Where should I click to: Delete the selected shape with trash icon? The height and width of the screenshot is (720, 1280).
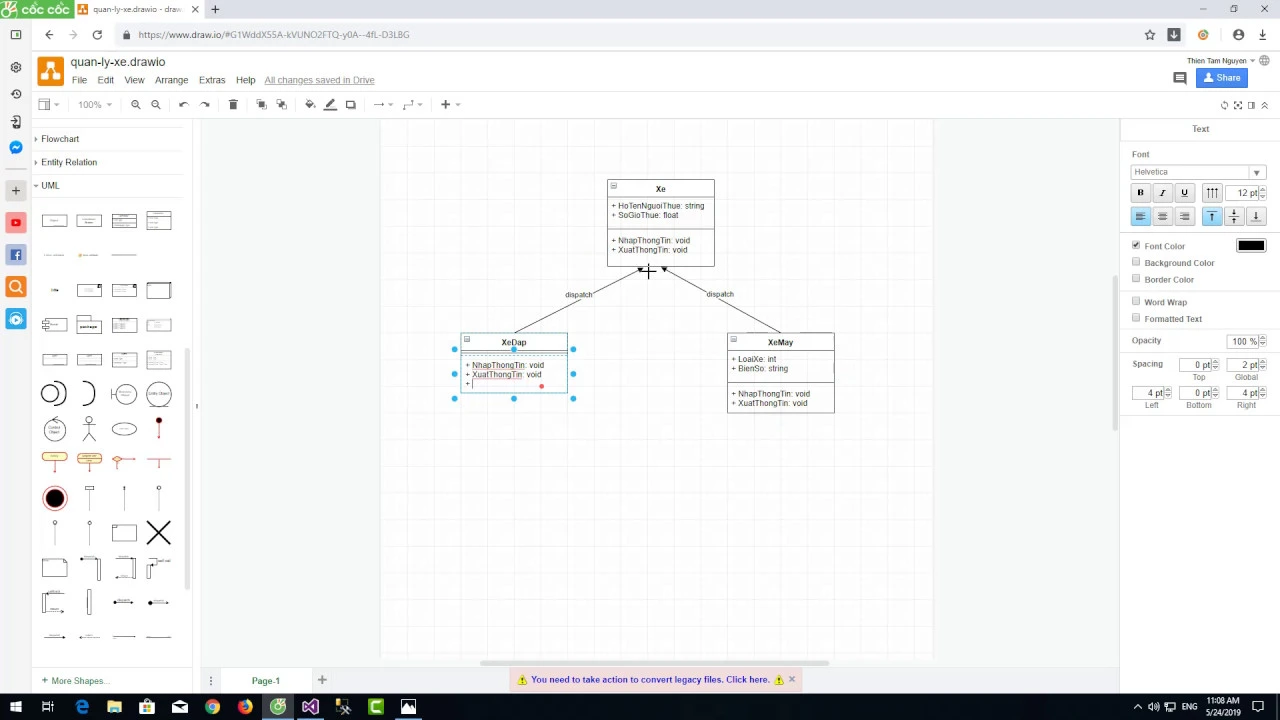233,104
